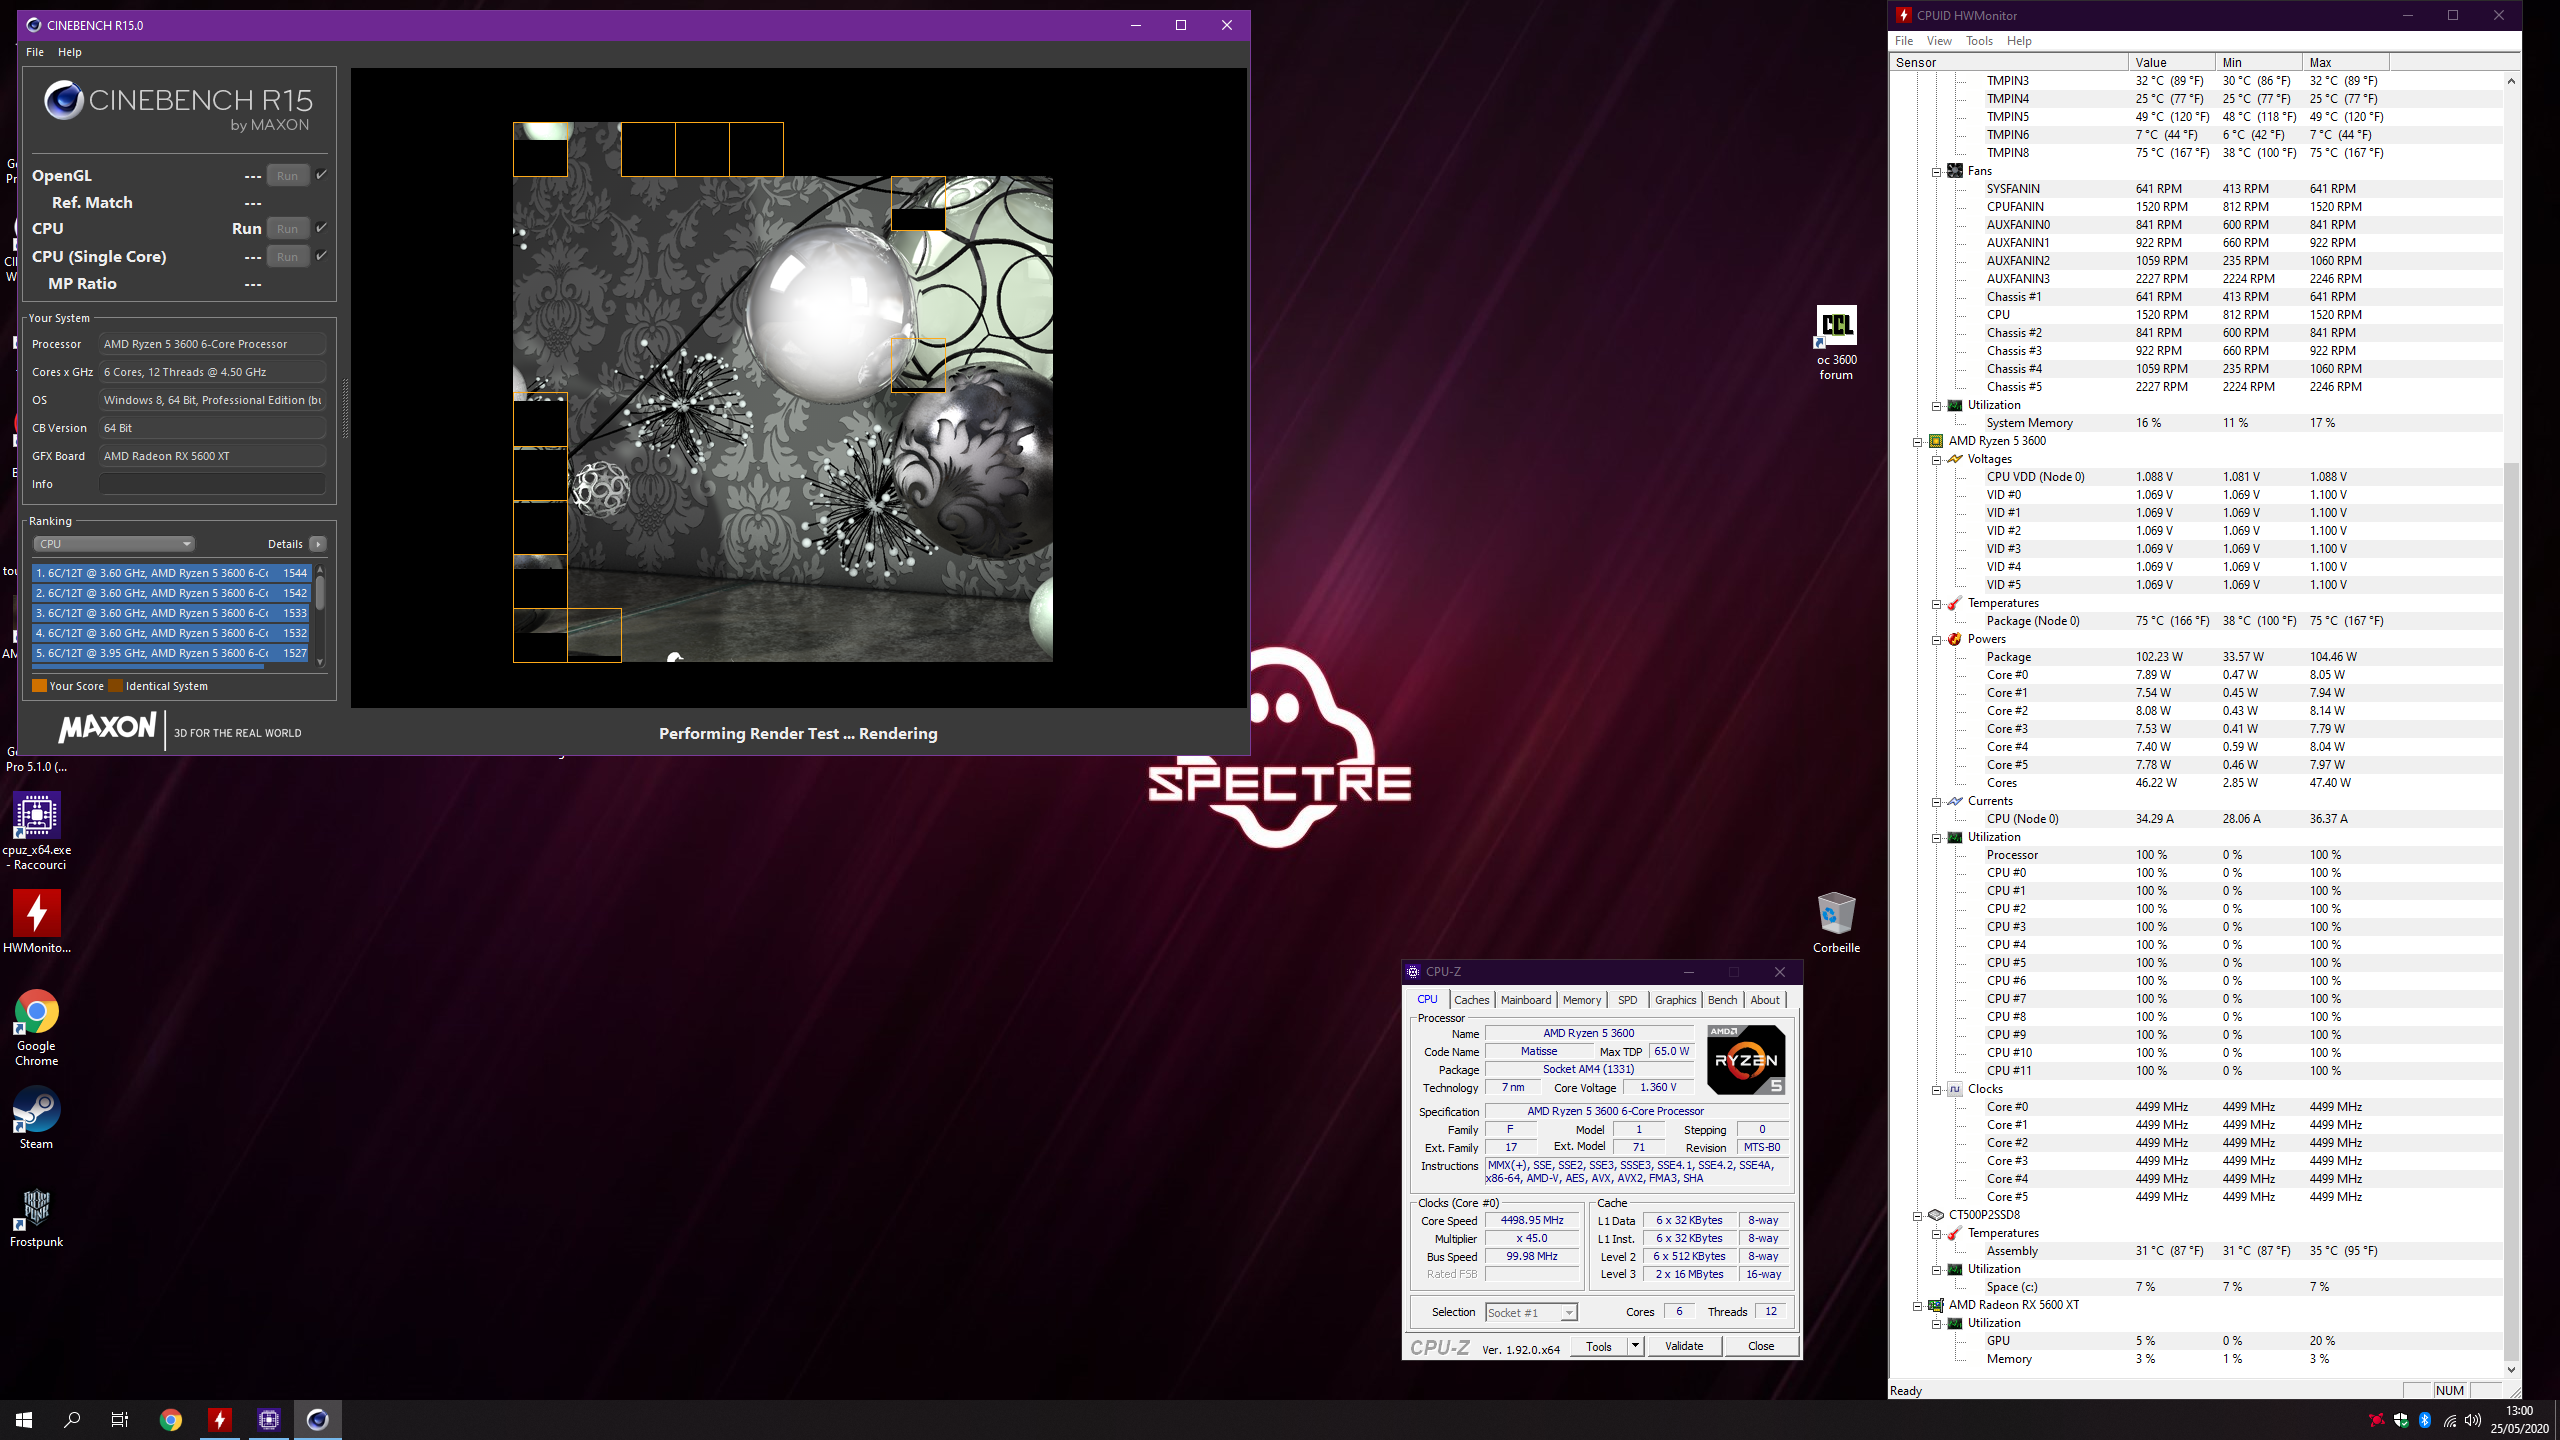
Task: Open the View menu in HWMonitor
Action: (1939, 41)
